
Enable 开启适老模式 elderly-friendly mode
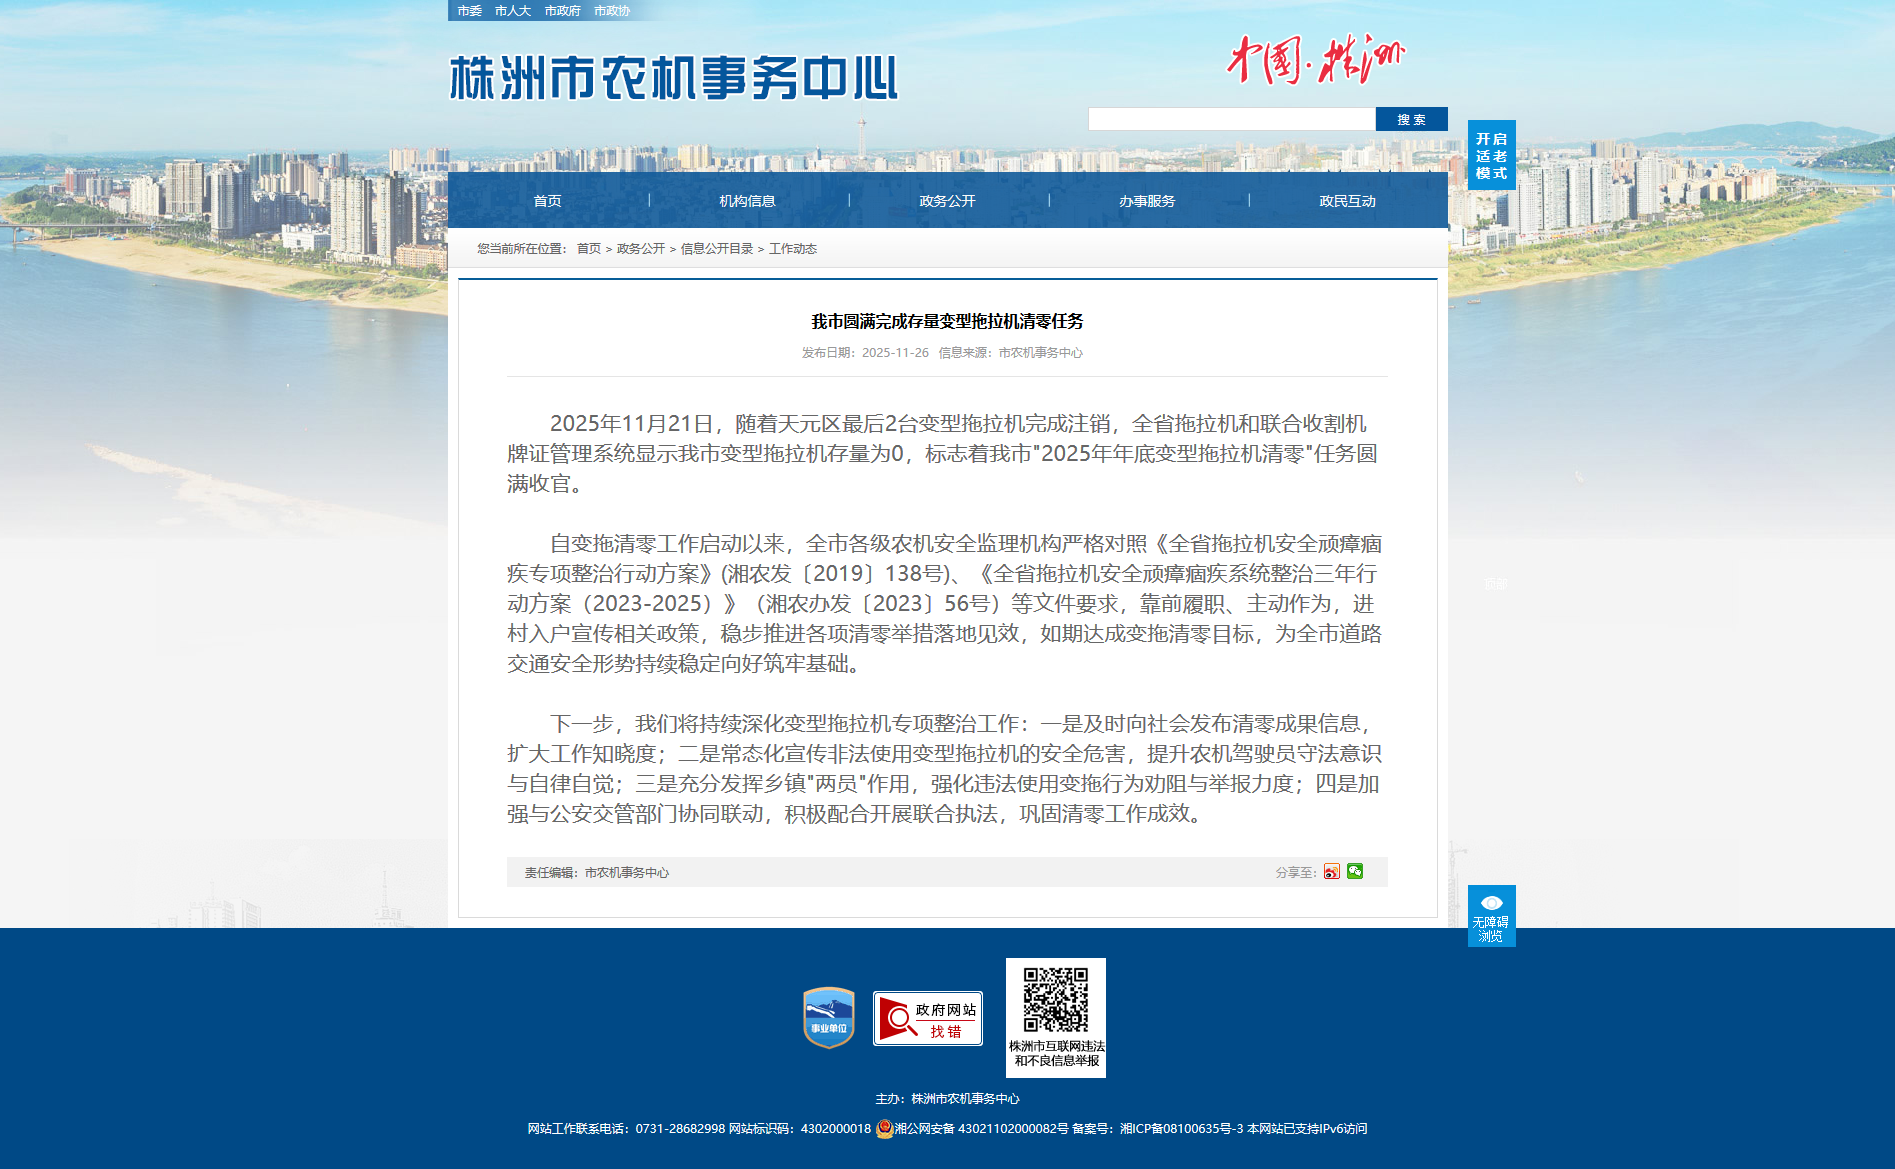pos(1491,155)
